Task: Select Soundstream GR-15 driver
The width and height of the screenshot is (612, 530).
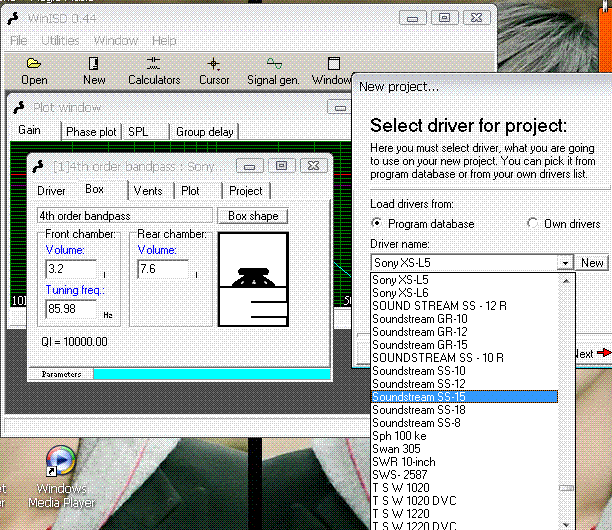Action: pyautogui.click(x=464, y=345)
